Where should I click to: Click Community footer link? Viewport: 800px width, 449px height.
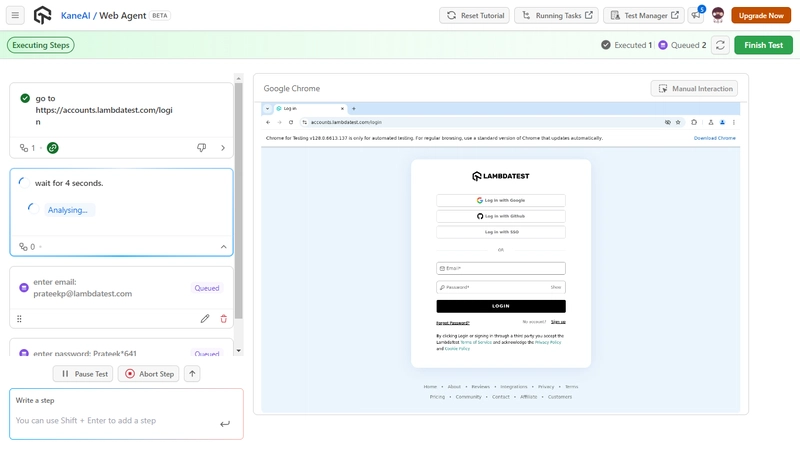[x=468, y=397]
